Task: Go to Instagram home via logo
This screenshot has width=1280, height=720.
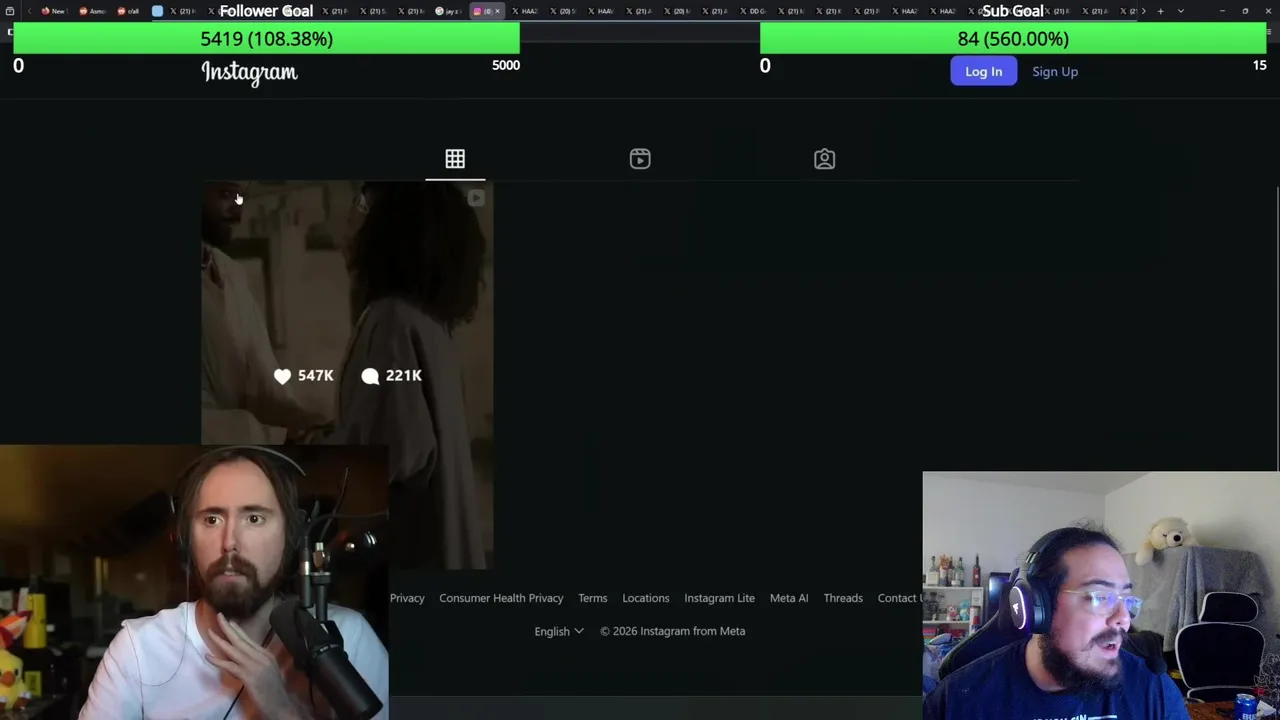Action: (249, 72)
